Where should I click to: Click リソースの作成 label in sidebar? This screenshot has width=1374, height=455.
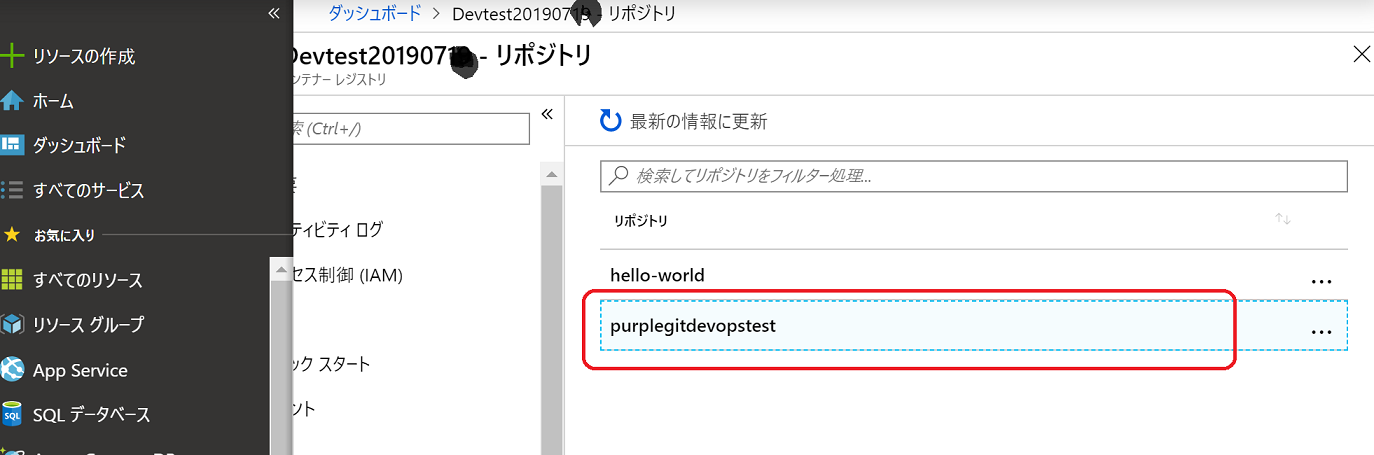(84, 56)
